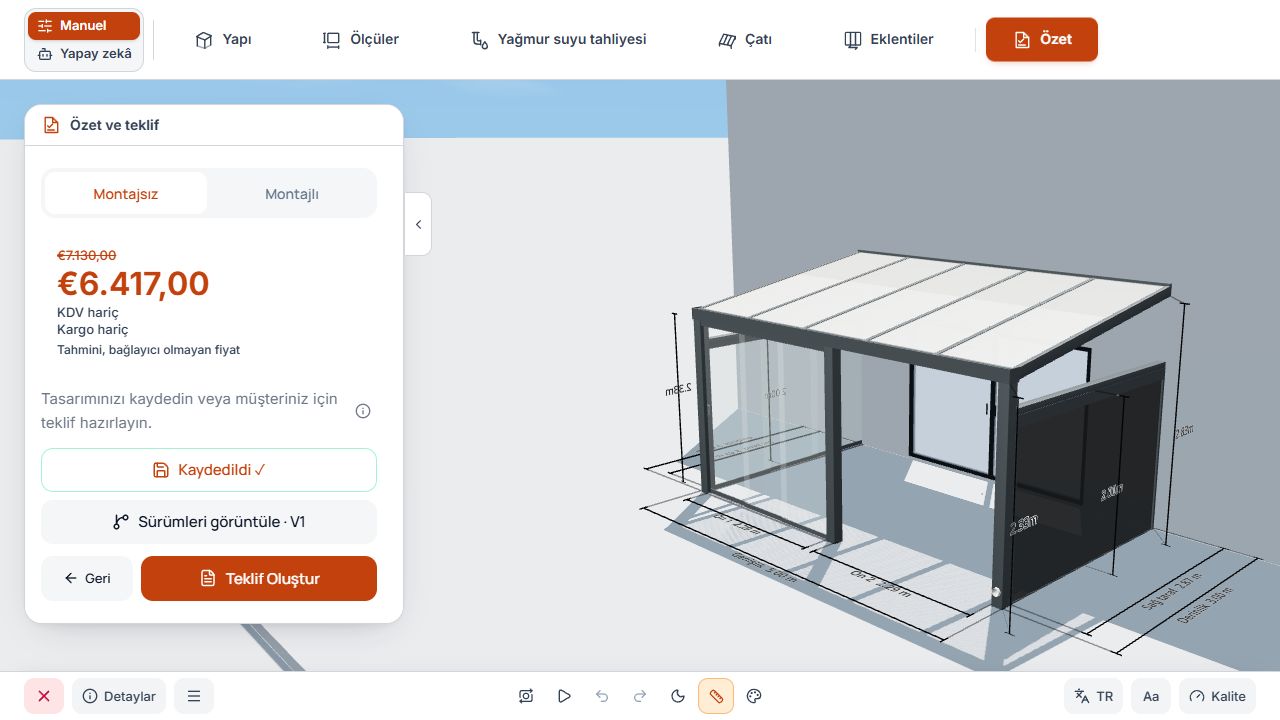Click the Teklif Oluştur button
Image resolution: width=1280 pixels, height=720 pixels.
(259, 578)
